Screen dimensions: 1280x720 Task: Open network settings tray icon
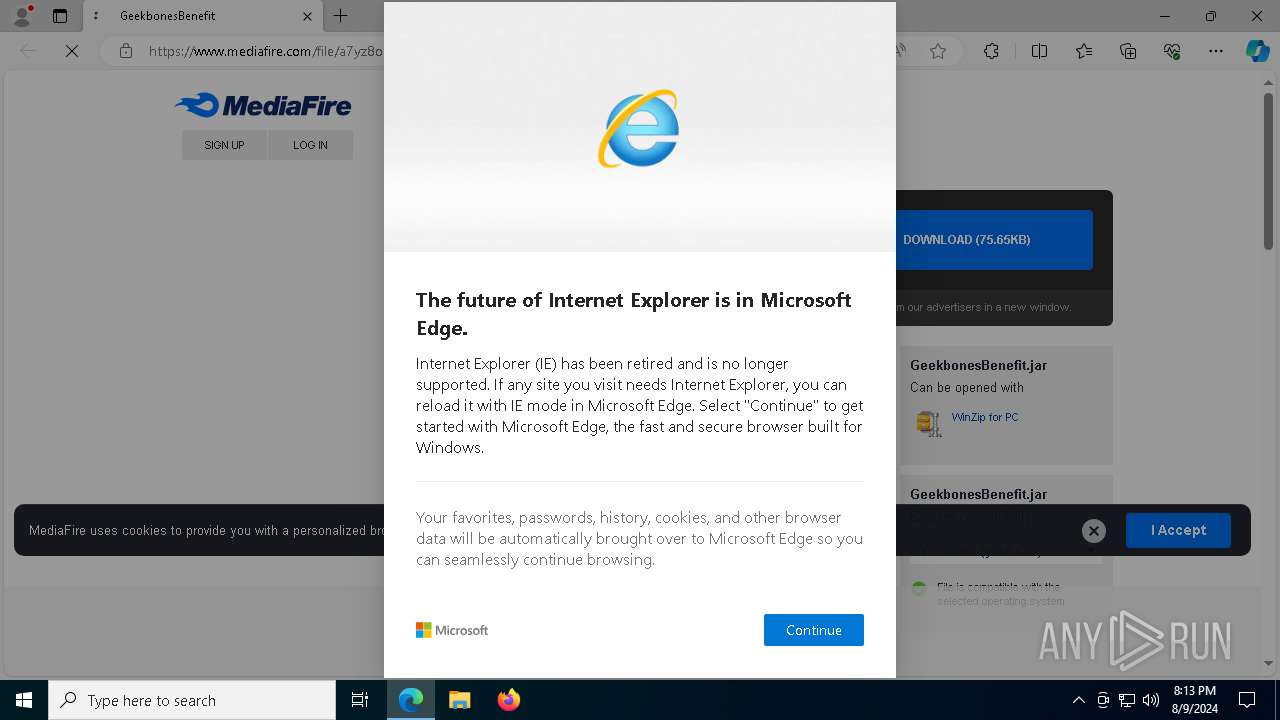1127,700
